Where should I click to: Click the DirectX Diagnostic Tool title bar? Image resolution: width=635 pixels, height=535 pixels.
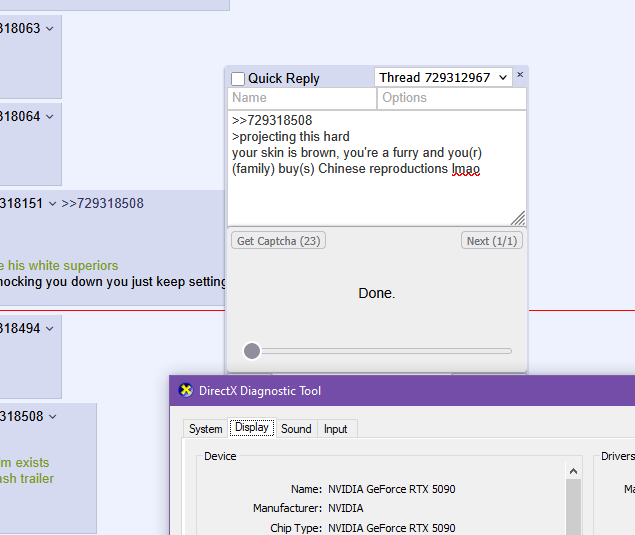point(402,390)
